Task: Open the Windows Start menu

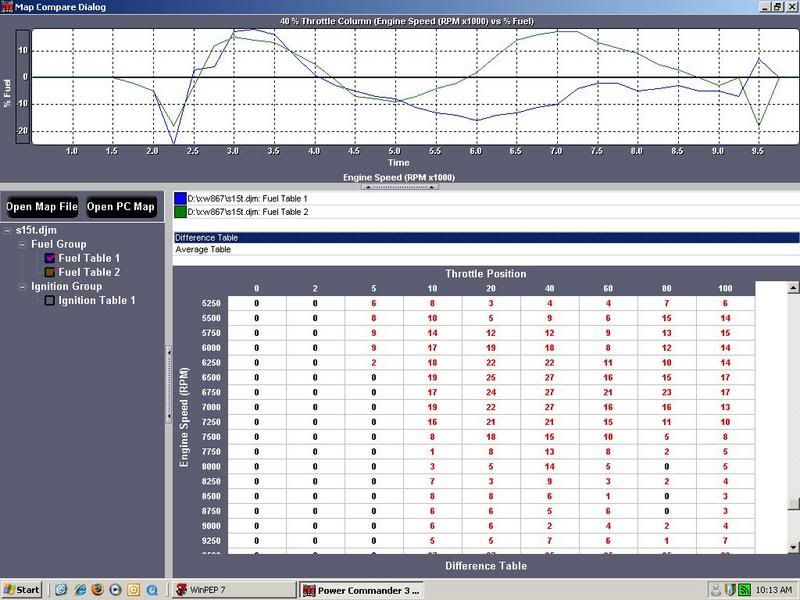Action: pyautogui.click(x=21, y=590)
